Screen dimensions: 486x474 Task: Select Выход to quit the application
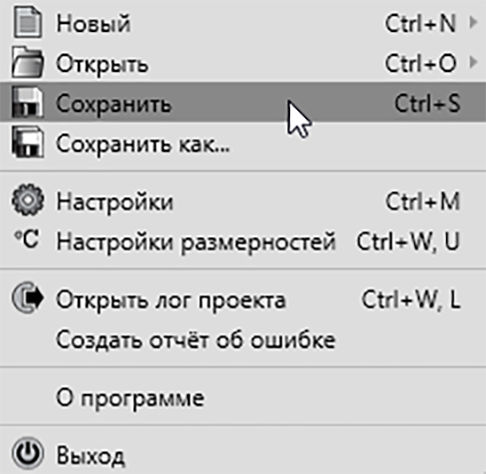pos(243,454)
